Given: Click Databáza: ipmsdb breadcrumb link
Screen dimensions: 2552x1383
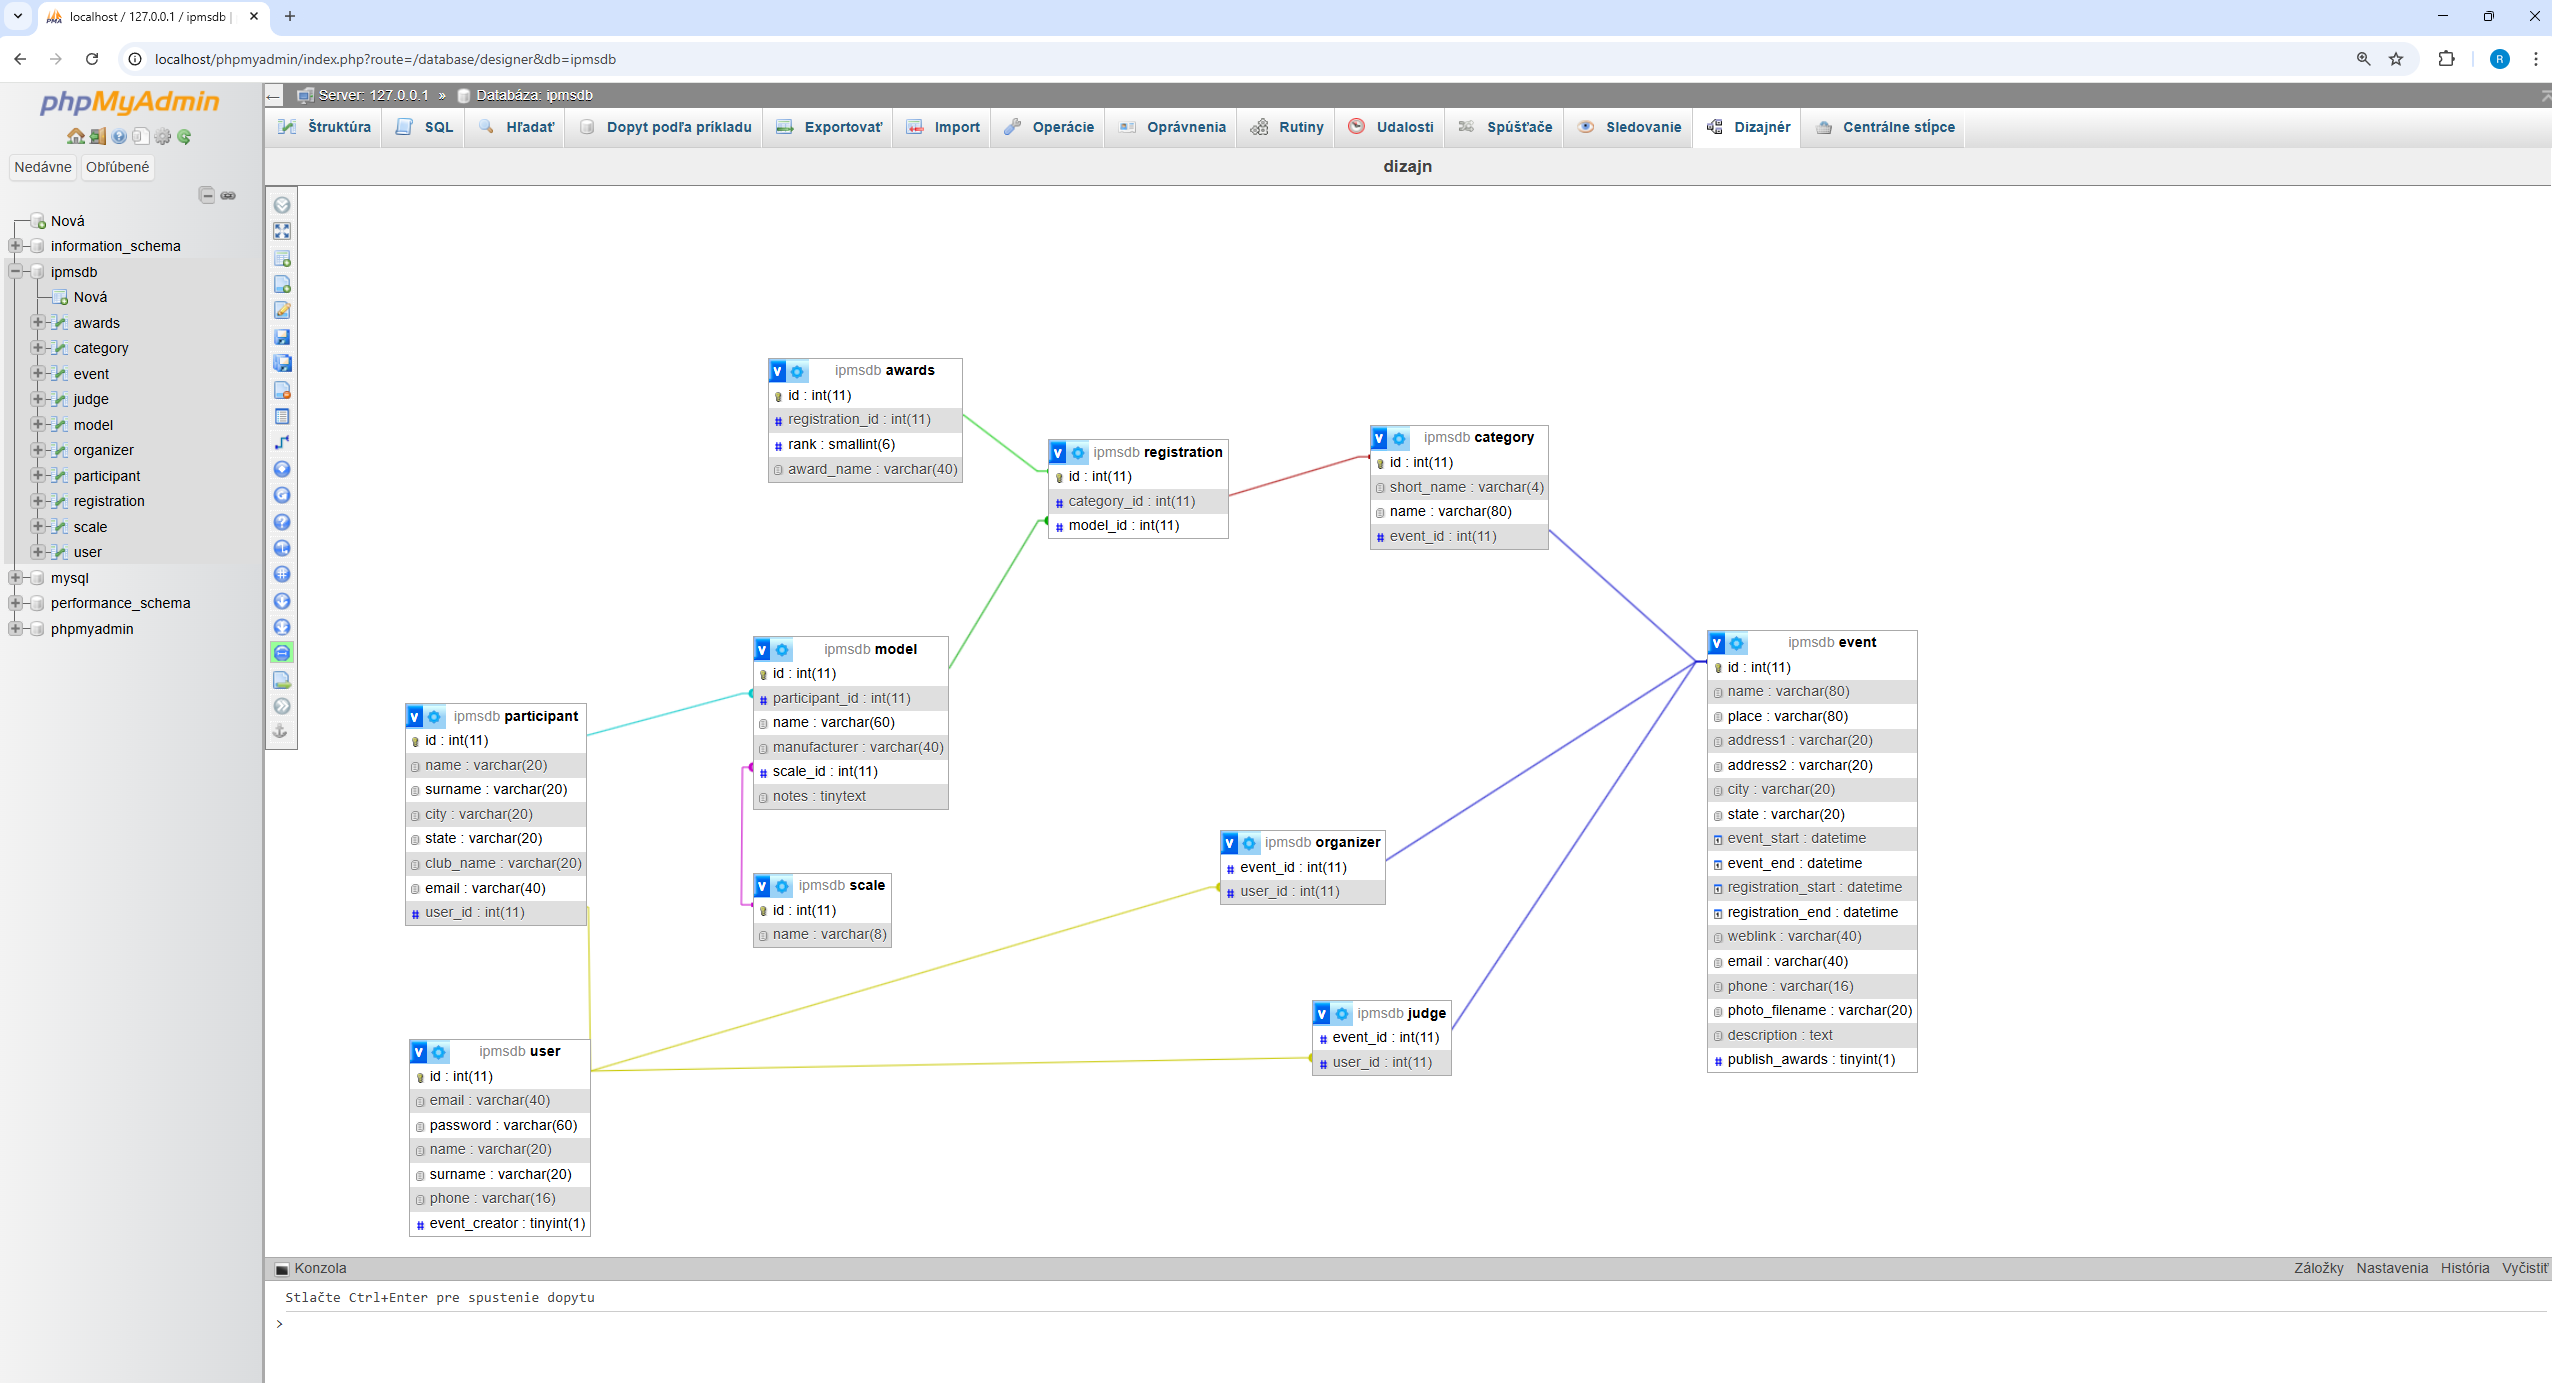Looking at the screenshot, I should 534,95.
